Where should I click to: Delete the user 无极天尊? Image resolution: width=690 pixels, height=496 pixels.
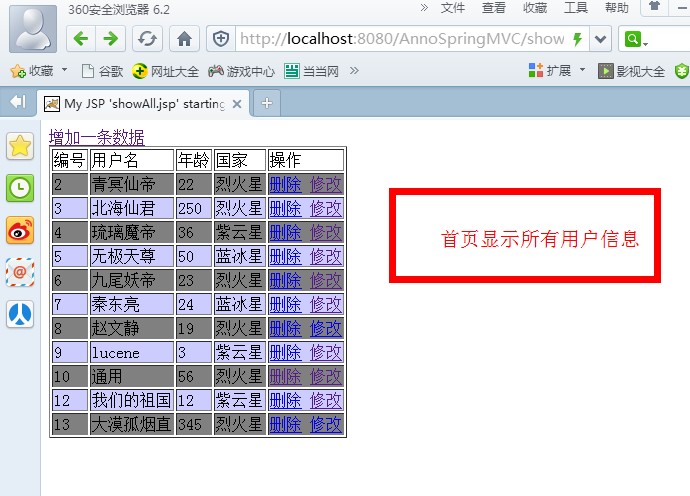pos(285,256)
